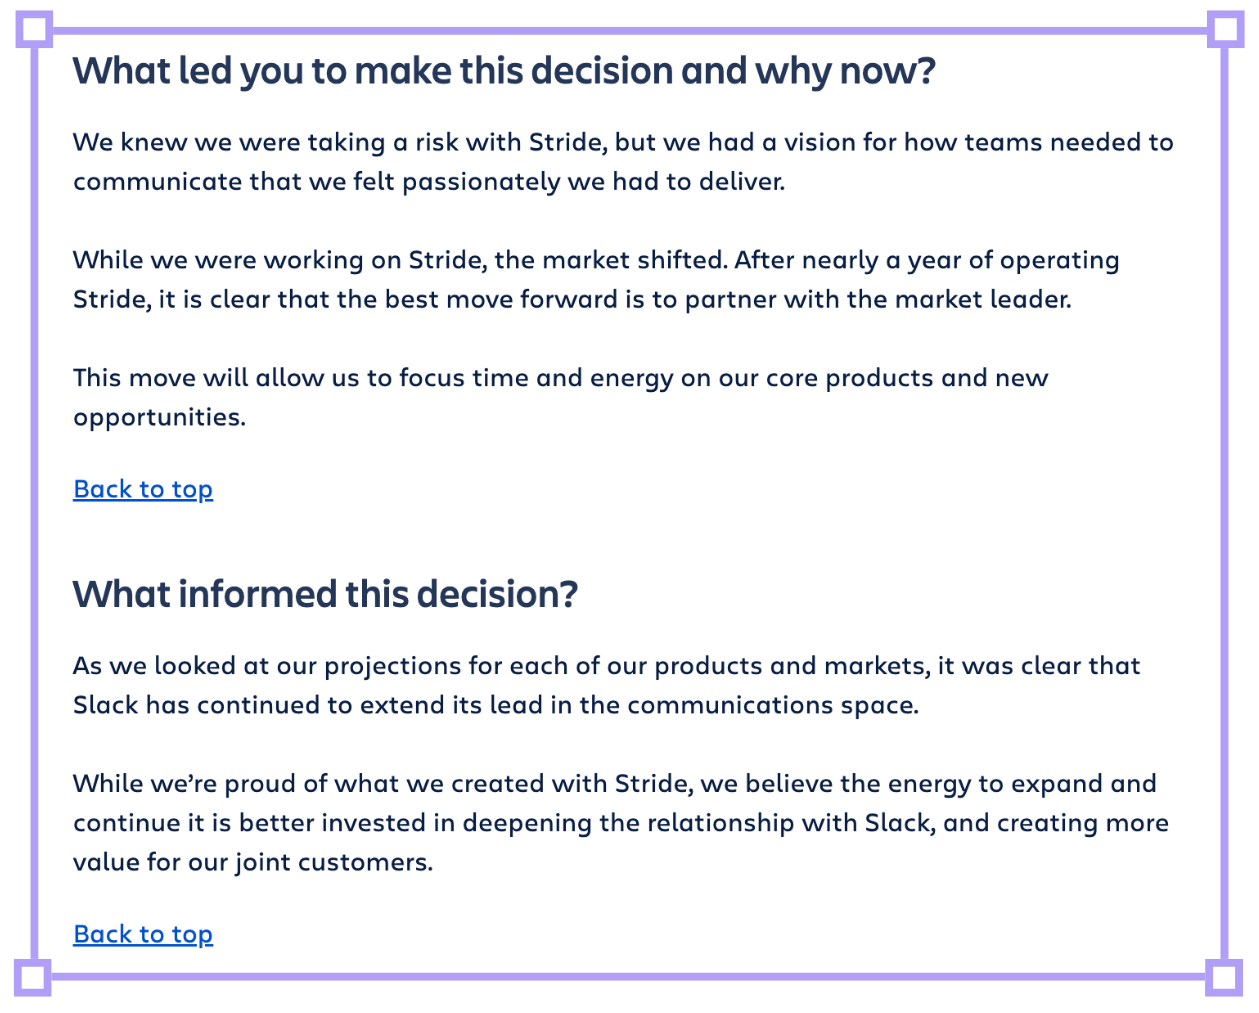Click the bottom edge of the purple selection border
This screenshot has width=1259, height=1013.
click(628, 977)
